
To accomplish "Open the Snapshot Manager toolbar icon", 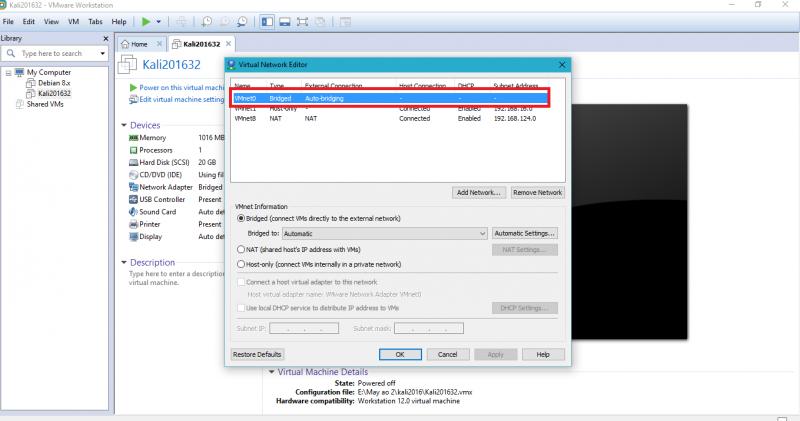I will coord(242,21).
